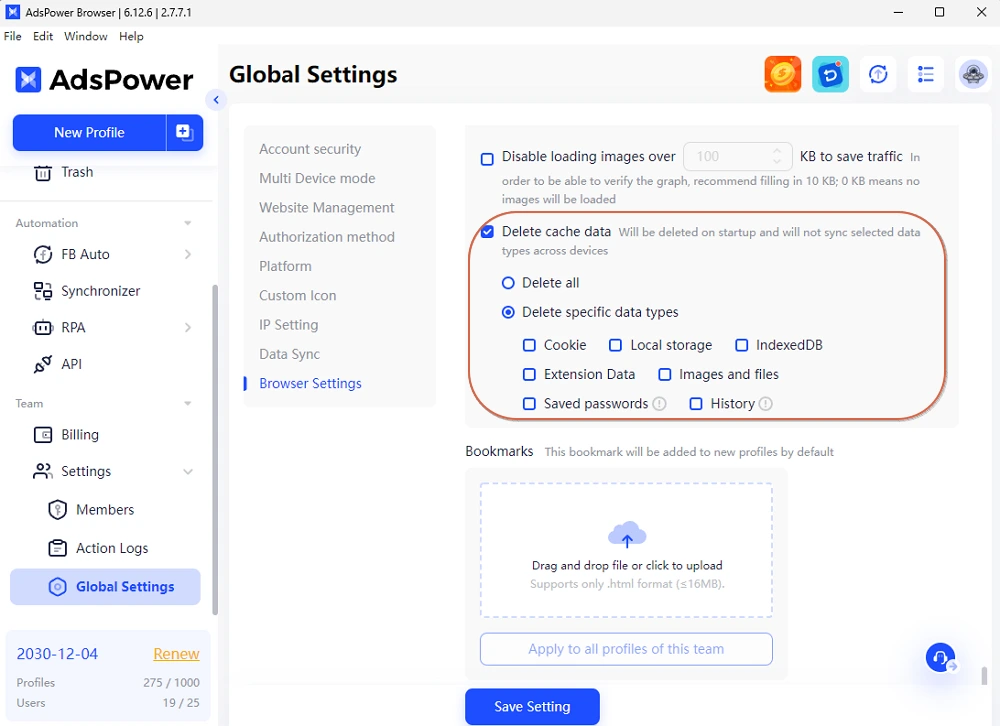Expand the FB Auto submenu chevron

(x=188, y=255)
